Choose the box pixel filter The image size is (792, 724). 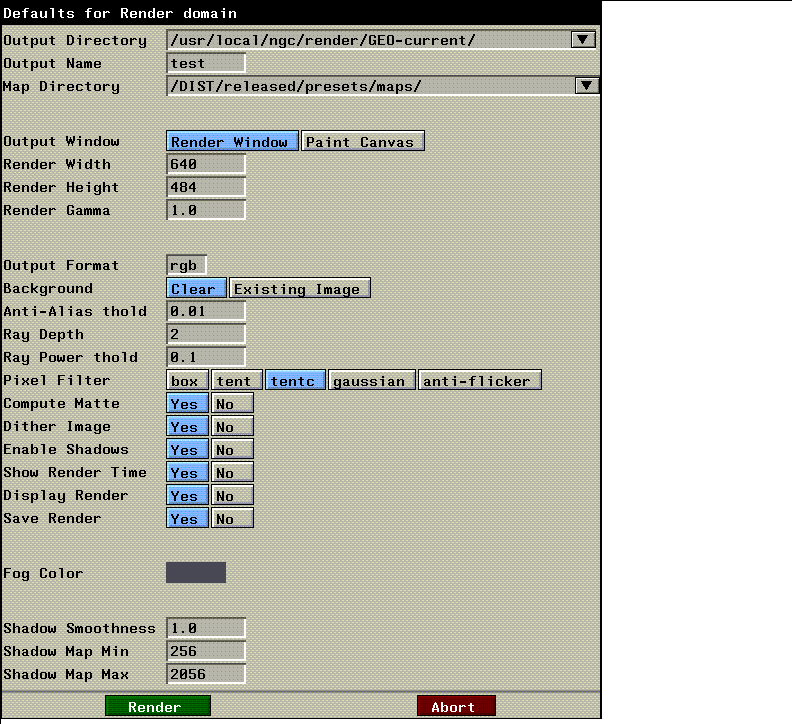click(187, 380)
